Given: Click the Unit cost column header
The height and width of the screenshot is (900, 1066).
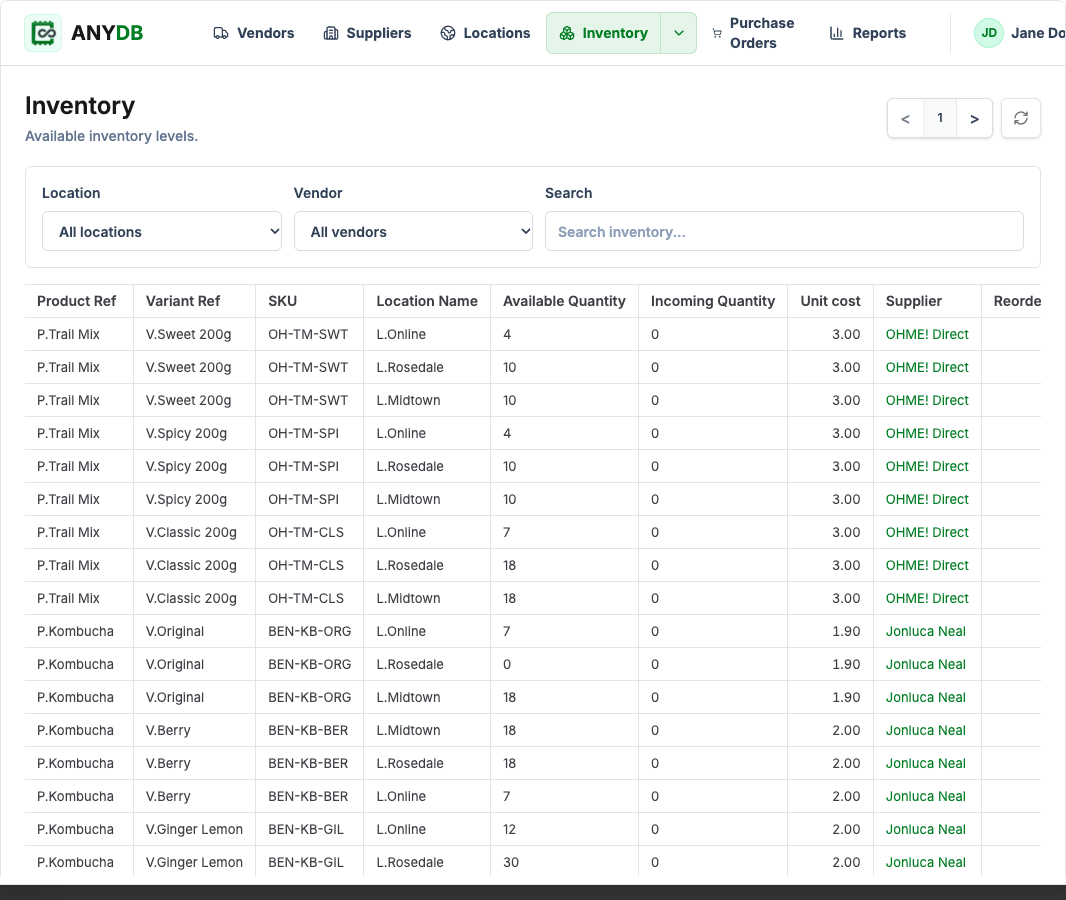Looking at the screenshot, I should pos(830,301).
